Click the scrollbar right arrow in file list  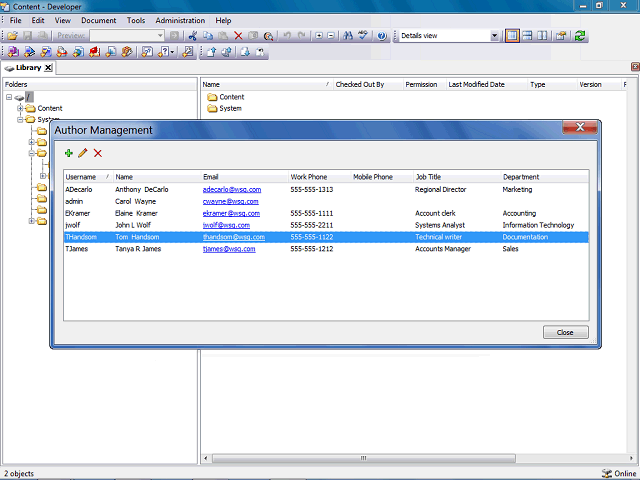631,458
